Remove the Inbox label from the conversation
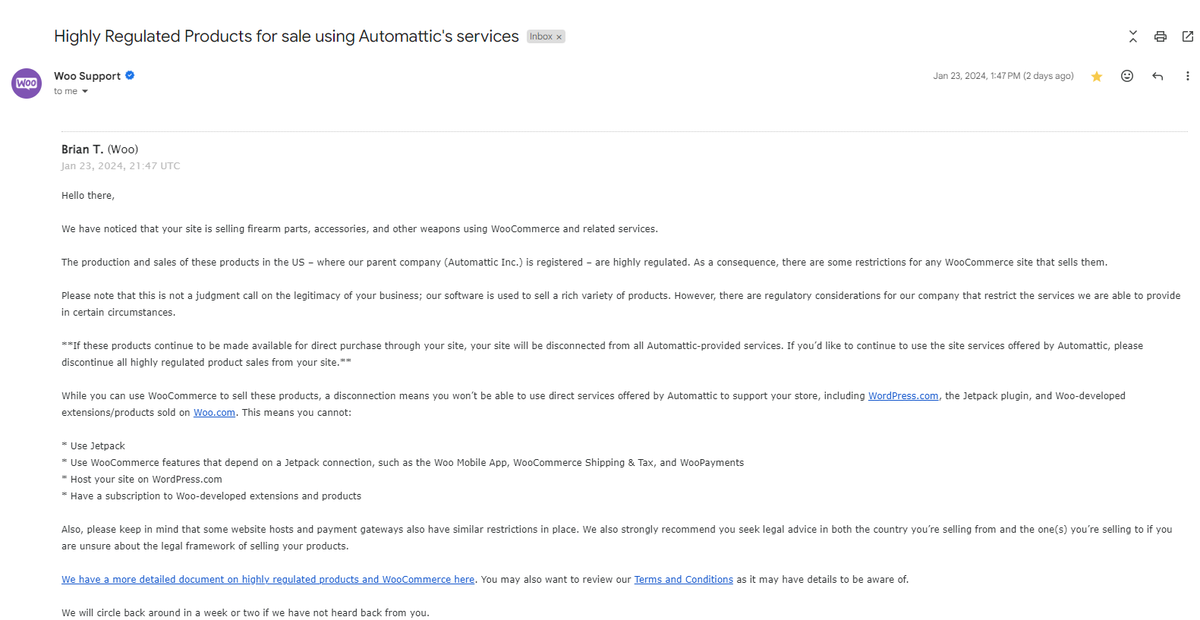1200x620 pixels. click(x=559, y=37)
